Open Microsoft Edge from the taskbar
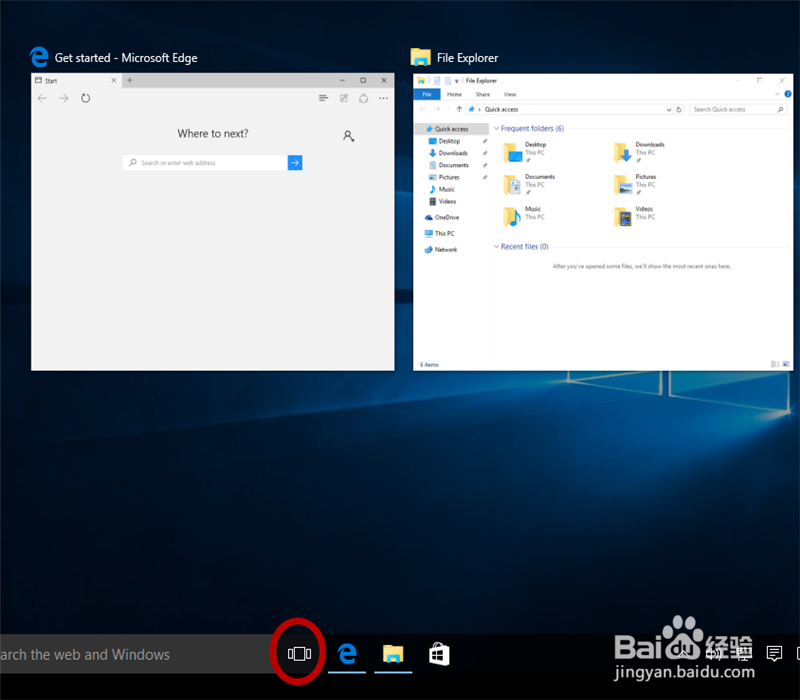This screenshot has width=800, height=700. point(347,654)
